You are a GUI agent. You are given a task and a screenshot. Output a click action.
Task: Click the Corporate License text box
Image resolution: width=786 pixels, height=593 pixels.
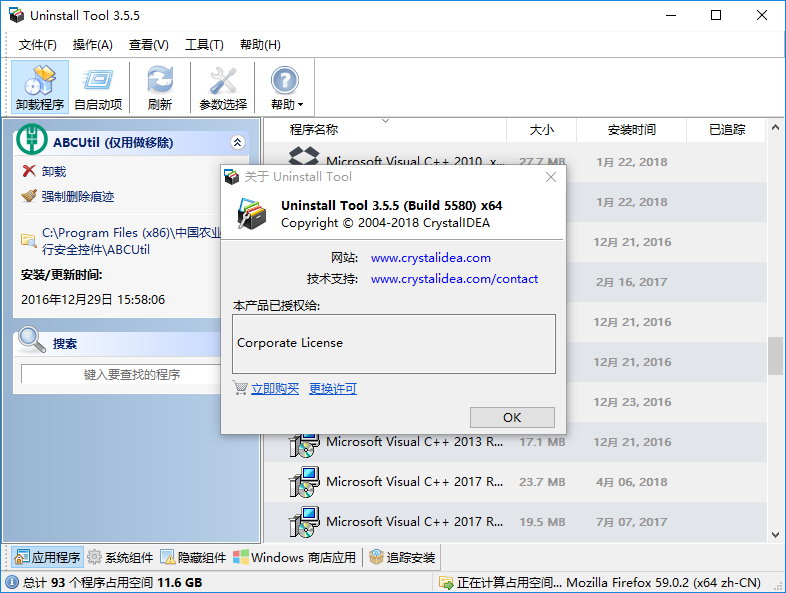tap(394, 344)
